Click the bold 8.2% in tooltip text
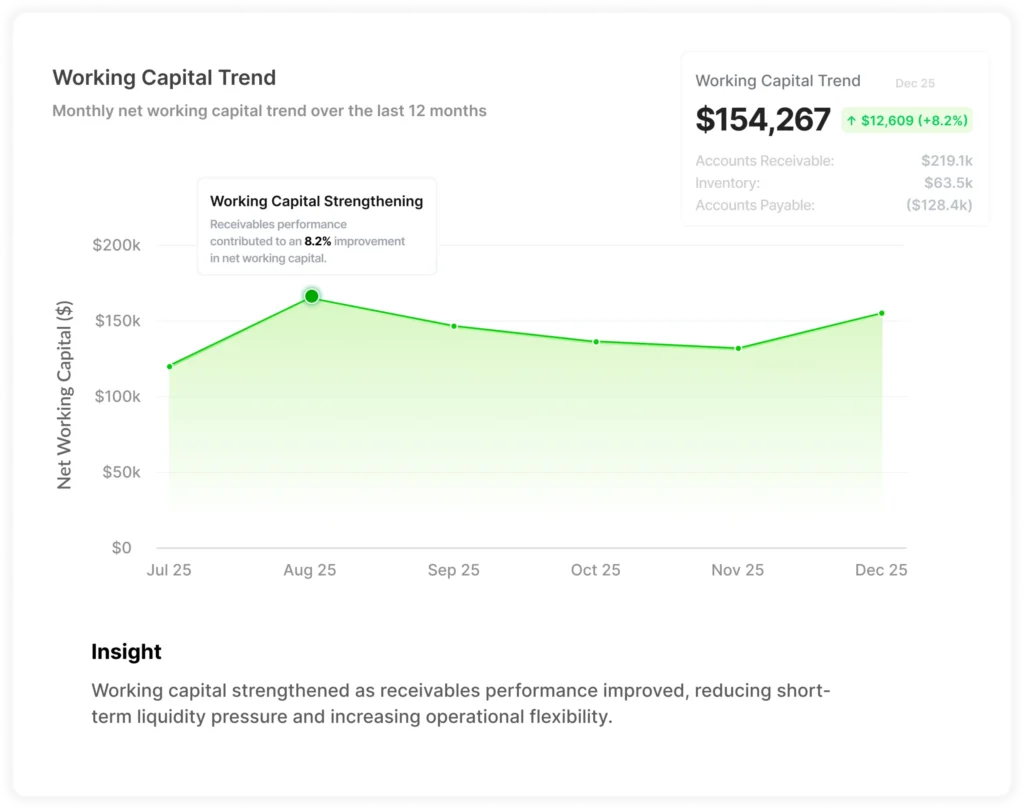 click(x=317, y=242)
